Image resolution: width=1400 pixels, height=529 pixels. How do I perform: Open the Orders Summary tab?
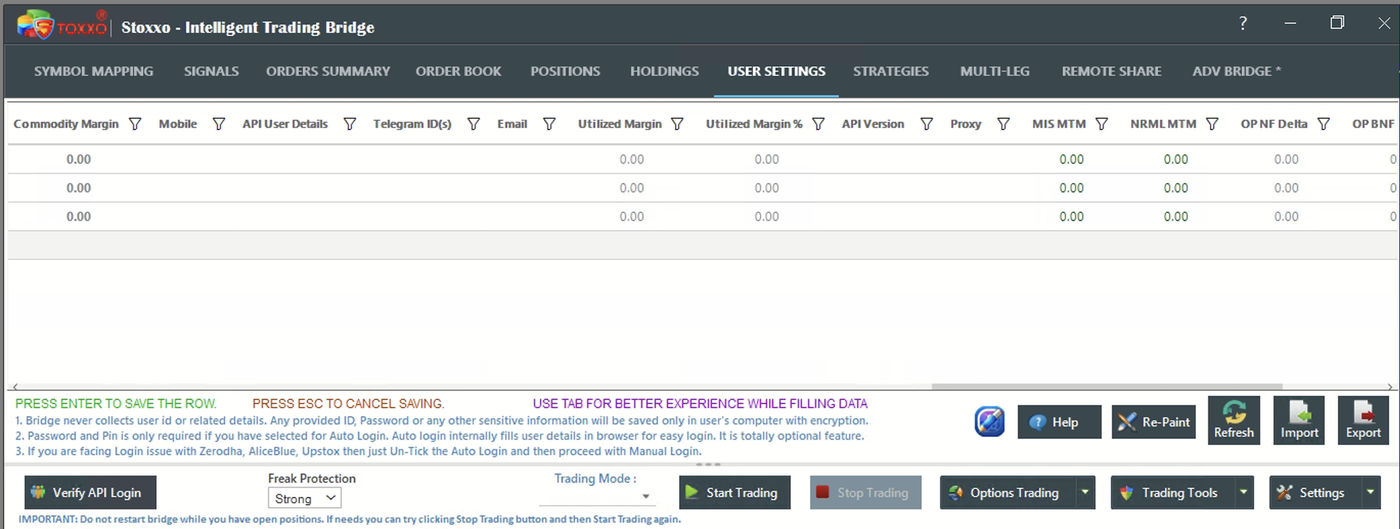pos(328,71)
